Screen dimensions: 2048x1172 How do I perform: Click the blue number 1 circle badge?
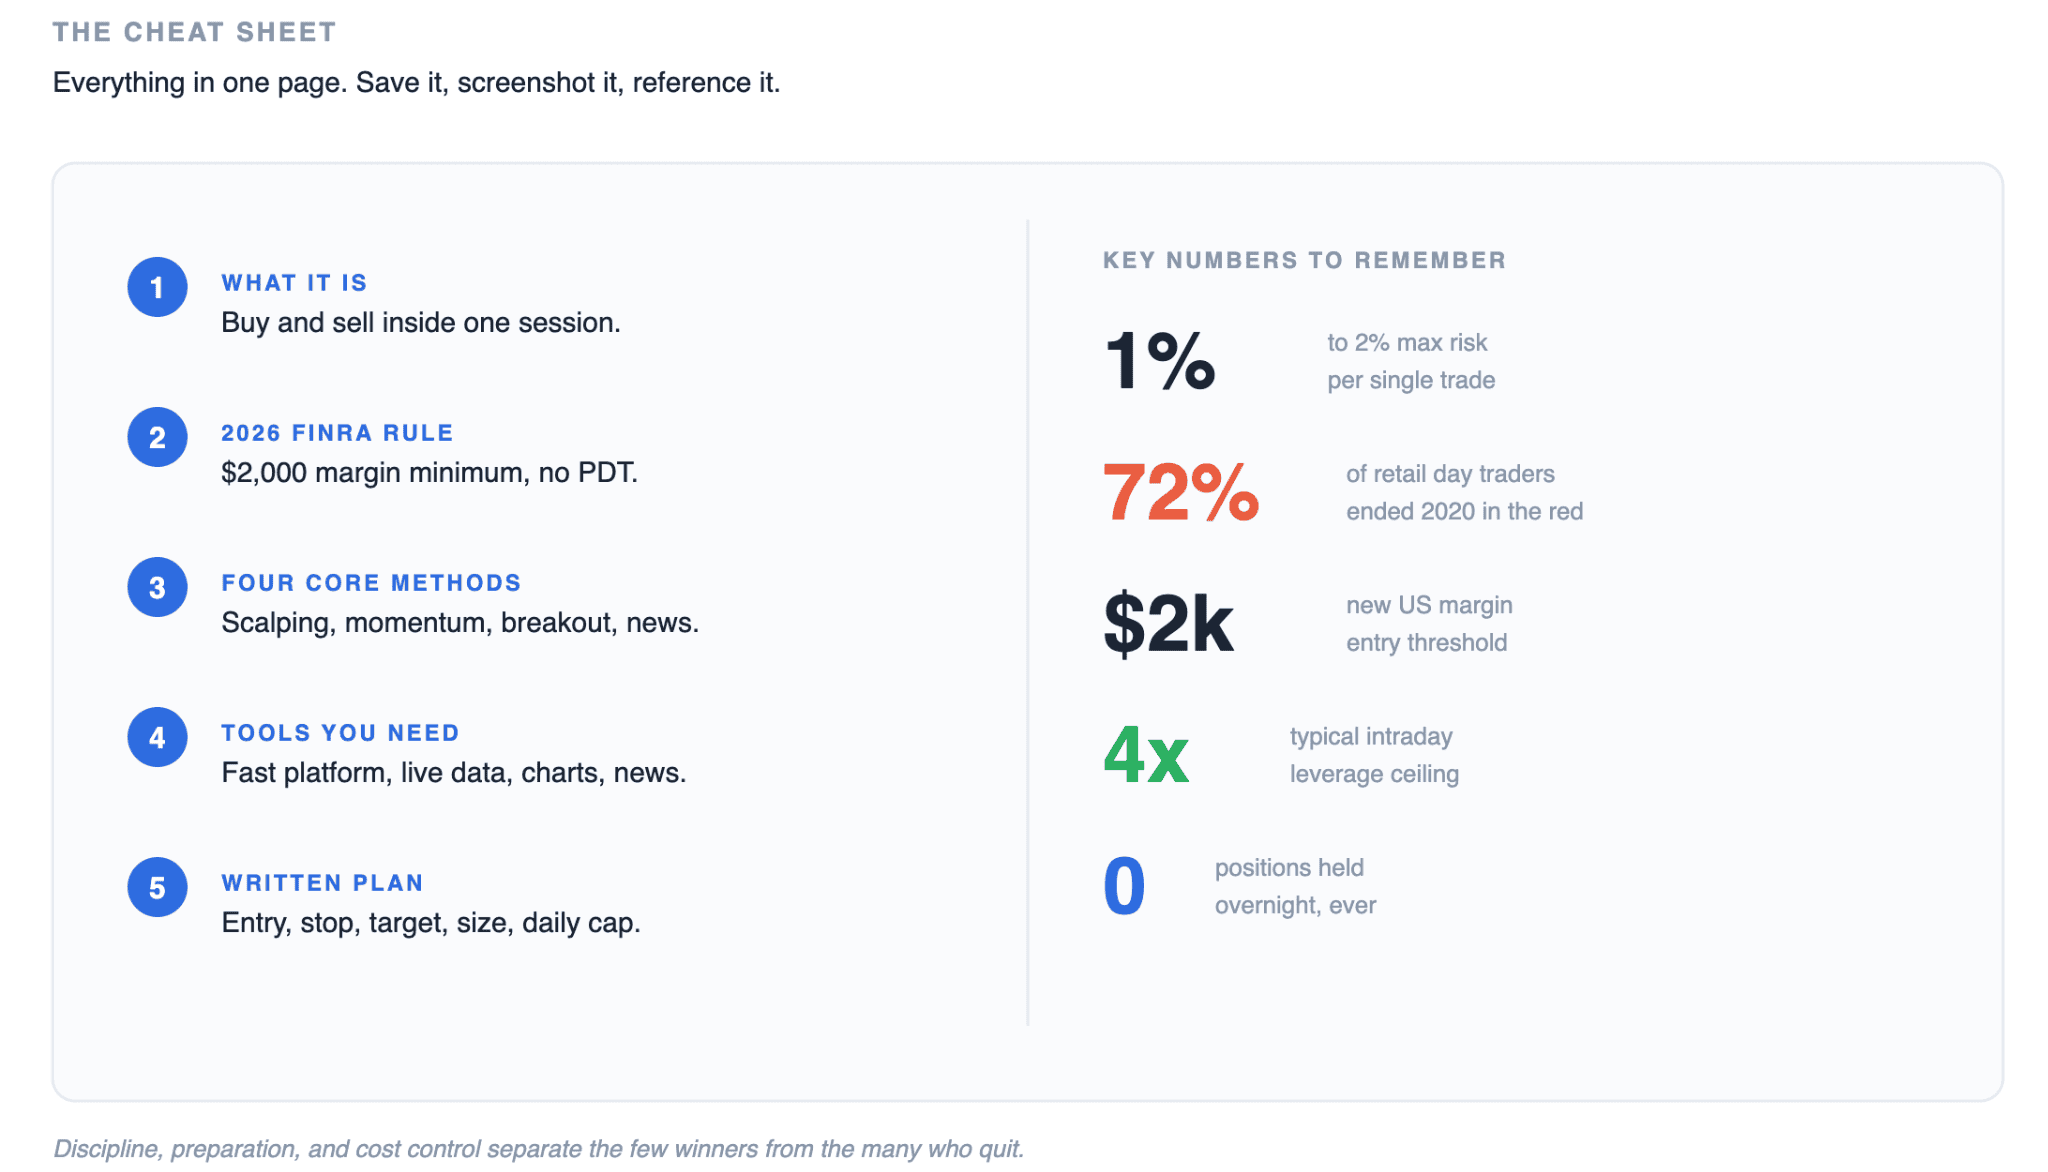coord(157,287)
